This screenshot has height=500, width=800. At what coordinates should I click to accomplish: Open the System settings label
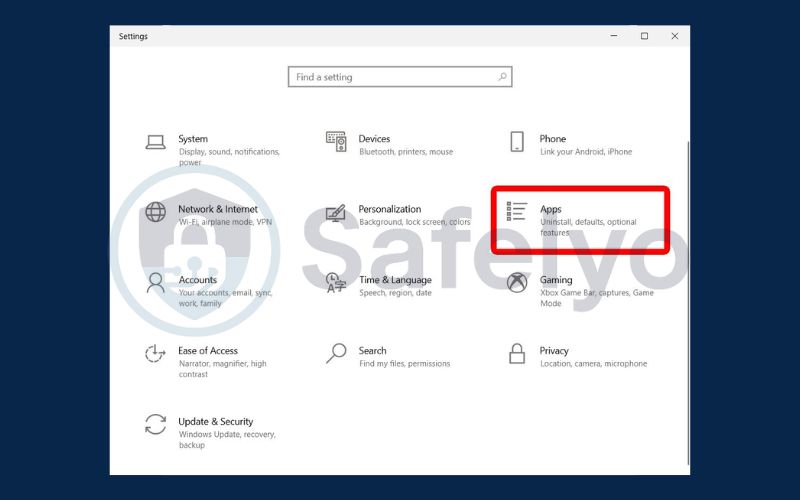(193, 139)
